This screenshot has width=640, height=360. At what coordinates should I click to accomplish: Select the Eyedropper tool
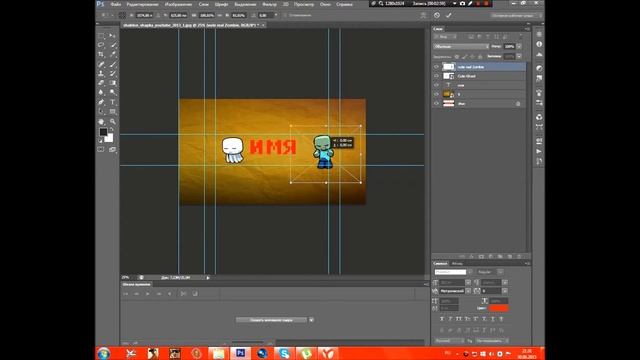113,54
